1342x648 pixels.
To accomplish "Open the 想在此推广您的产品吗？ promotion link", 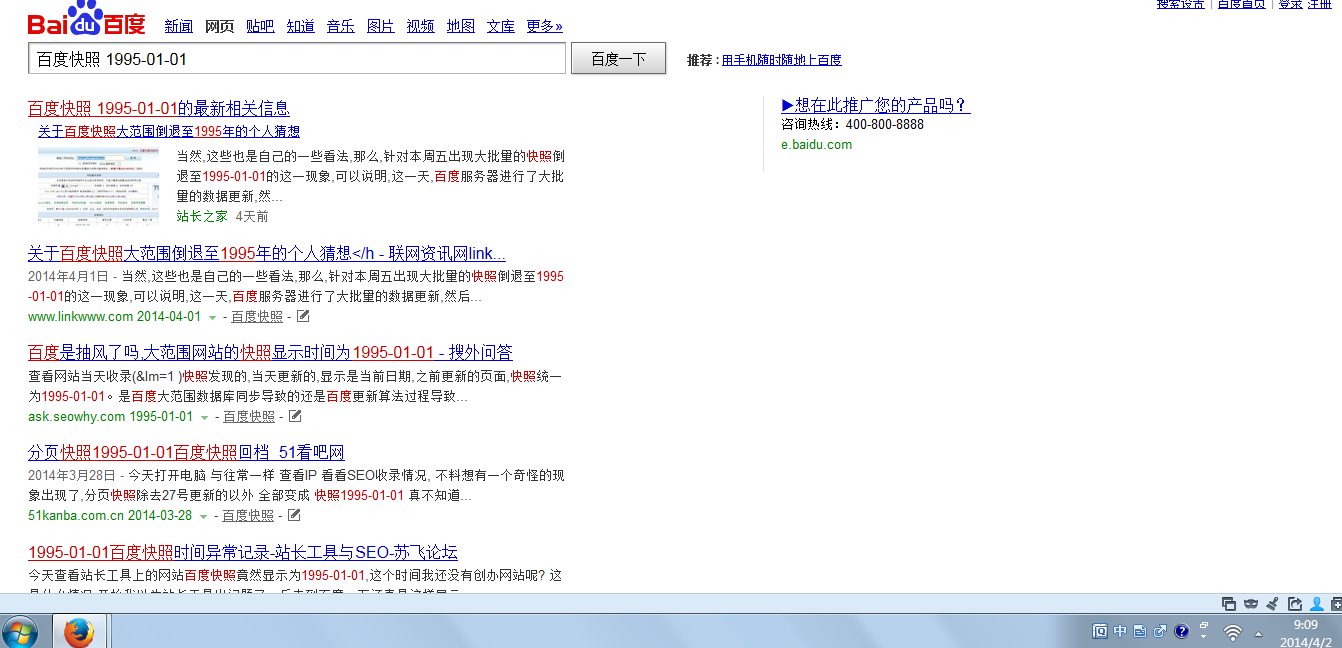I will click(x=876, y=105).
